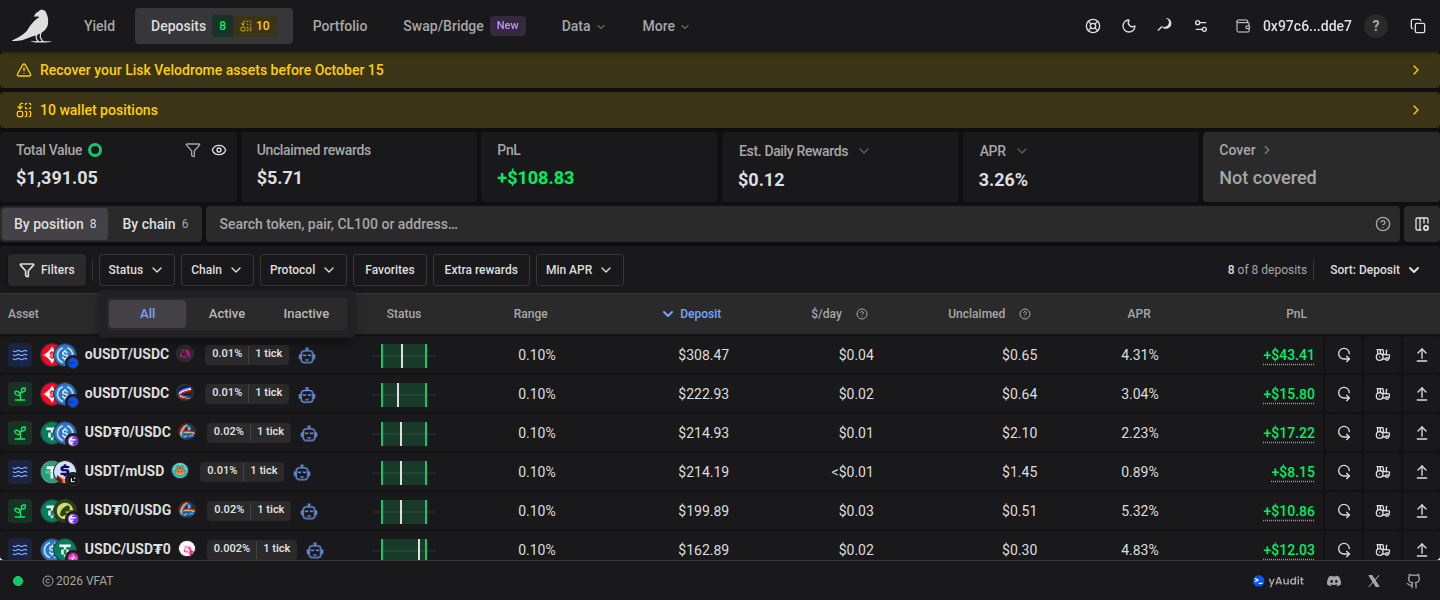
Task: Open the Min APR dropdown
Action: [580, 270]
